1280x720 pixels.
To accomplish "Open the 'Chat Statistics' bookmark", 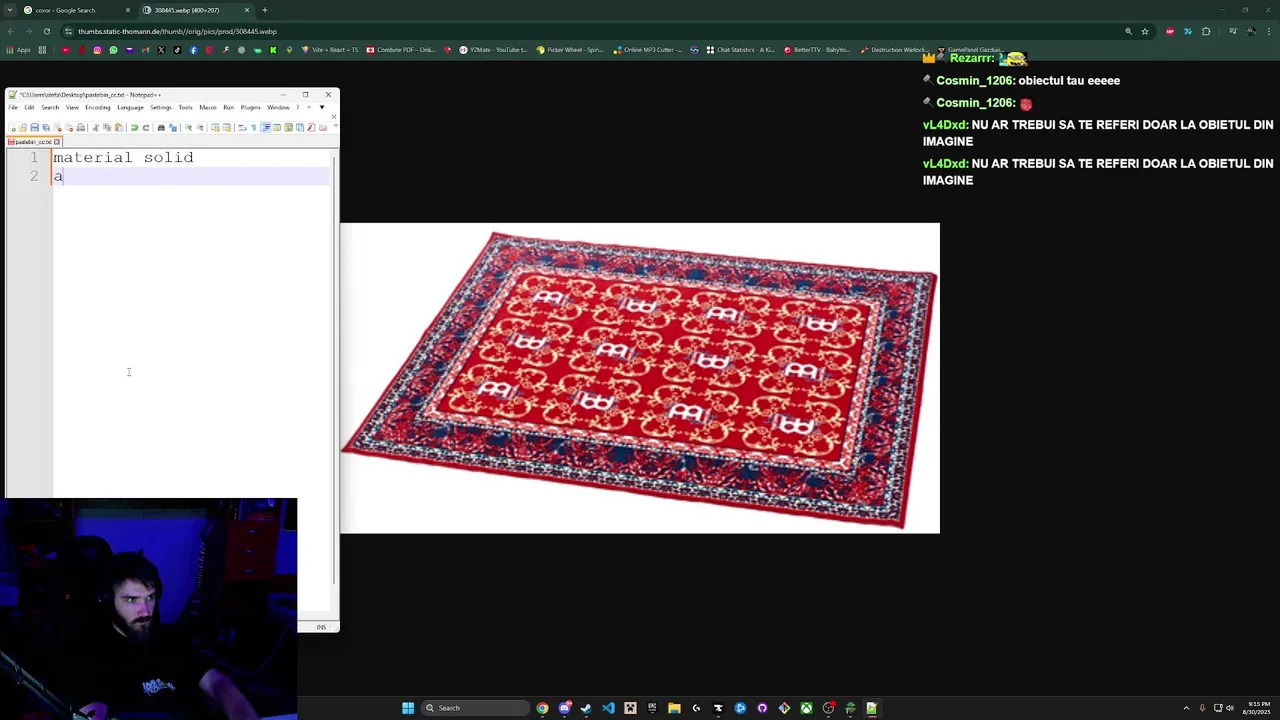I will (740, 50).
